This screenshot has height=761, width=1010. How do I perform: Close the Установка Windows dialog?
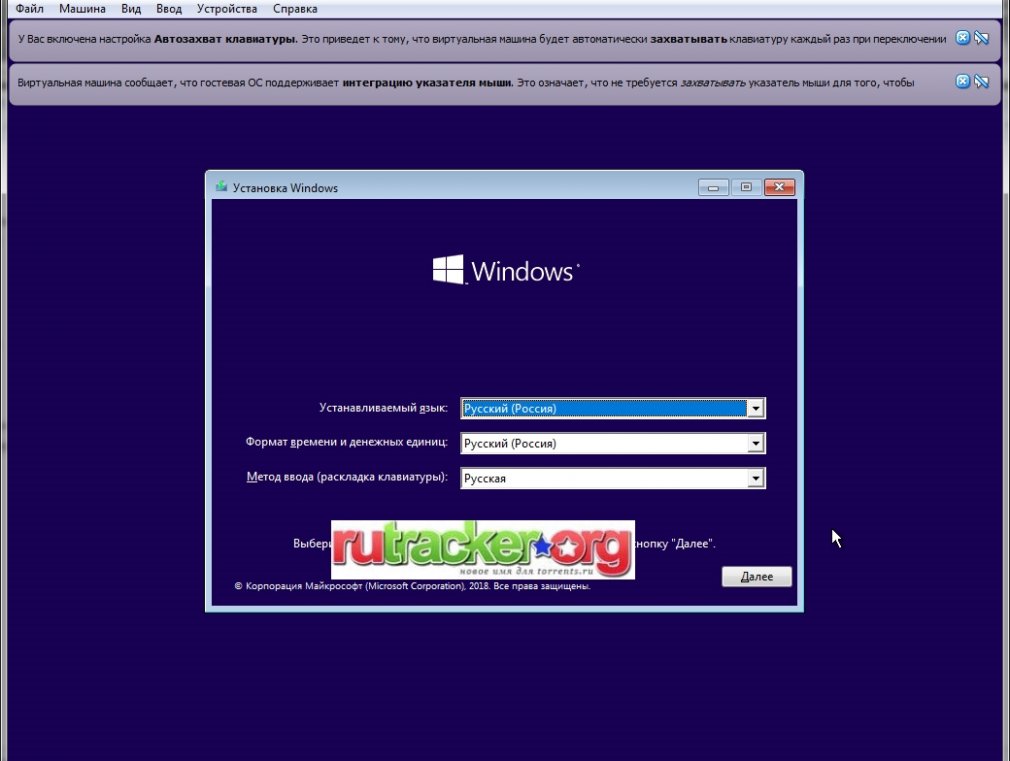[779, 188]
